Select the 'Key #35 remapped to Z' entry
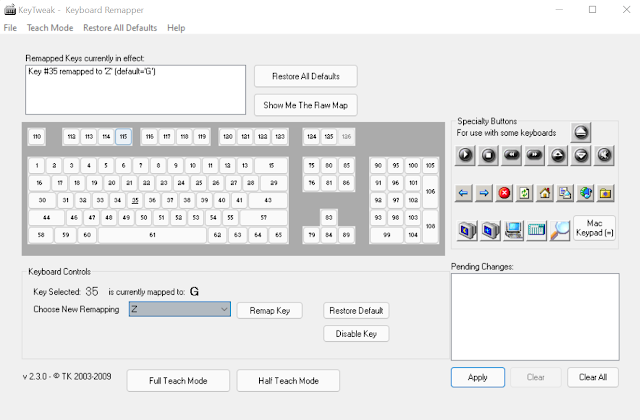This screenshot has width=640, height=420. tap(92, 71)
